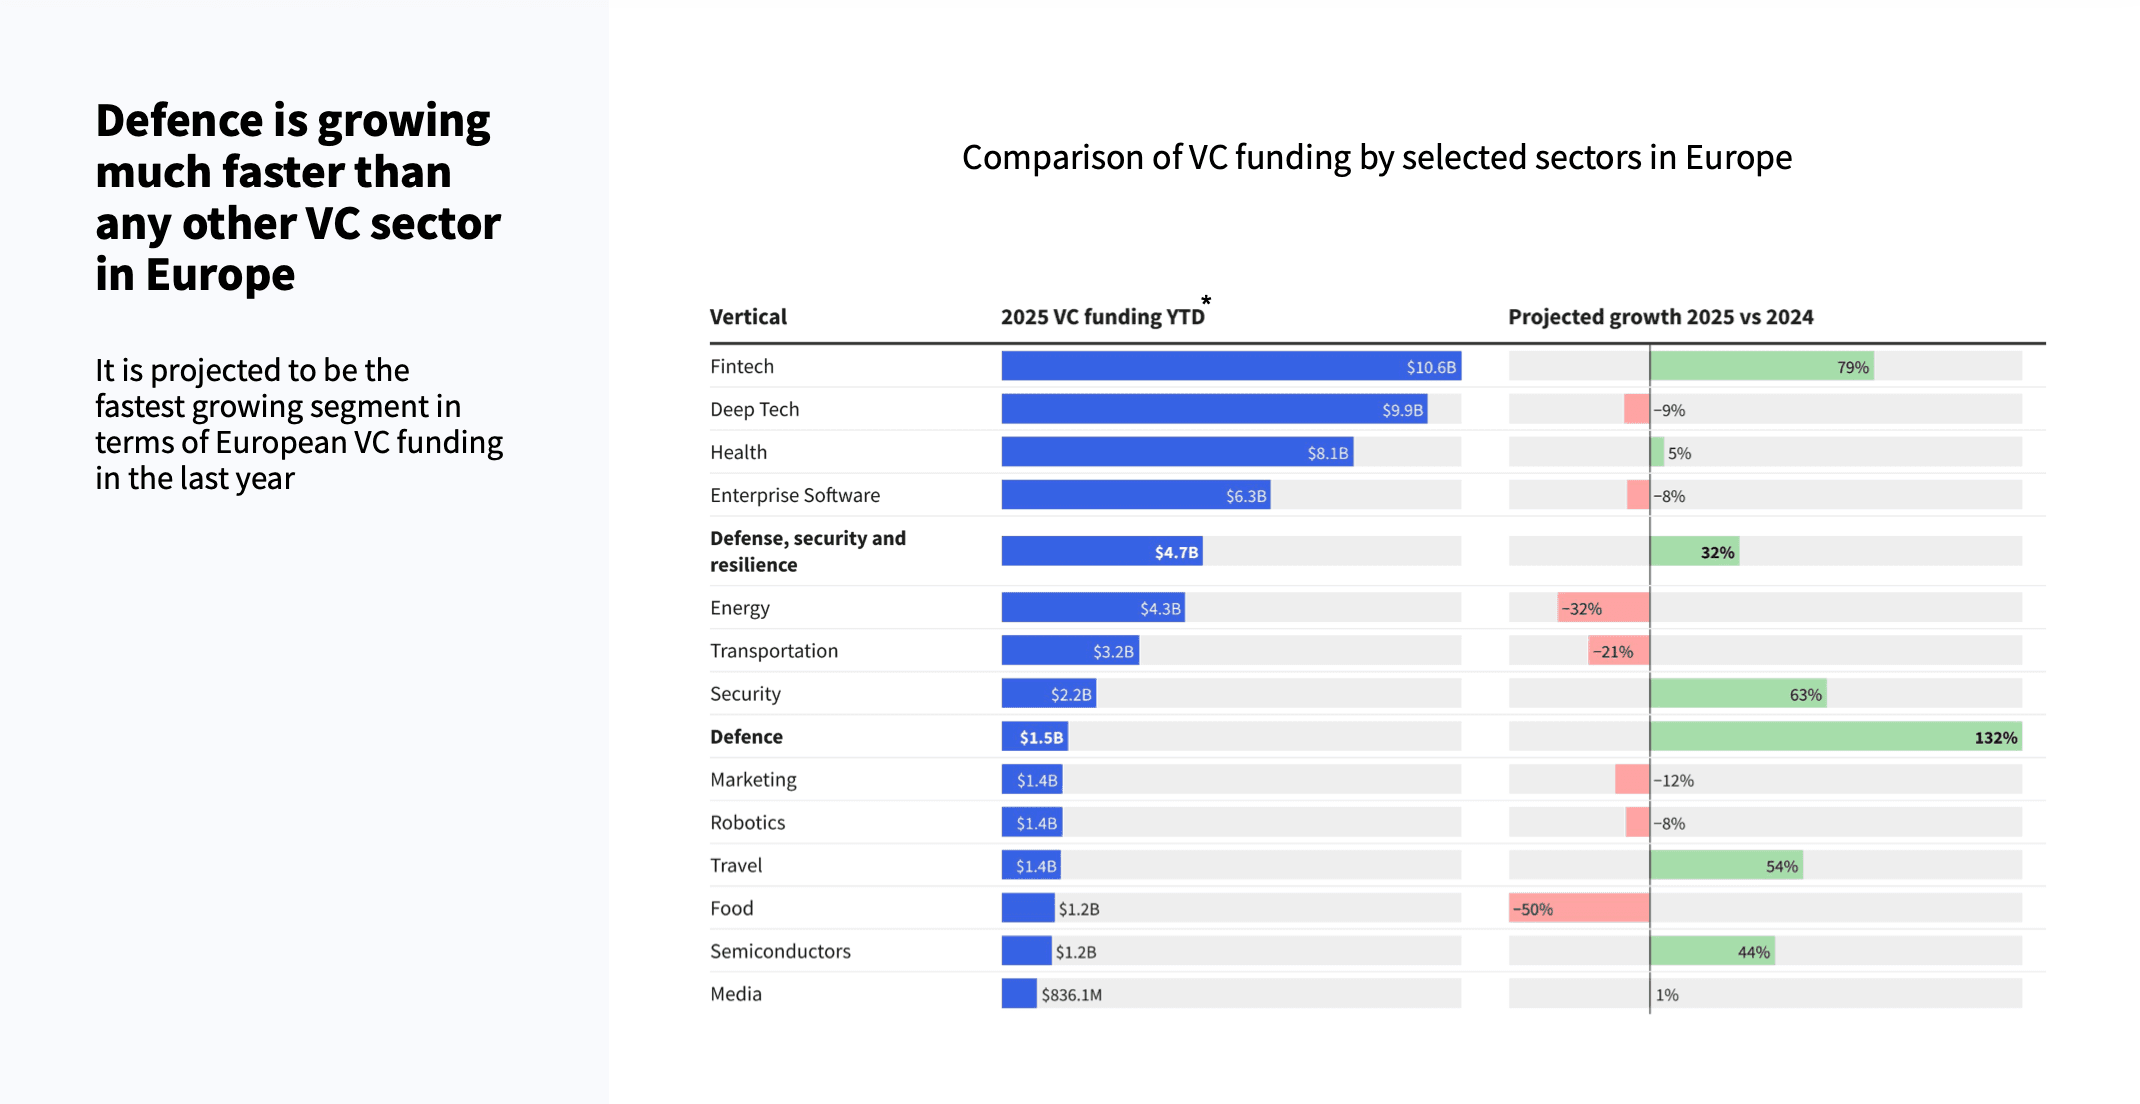Image resolution: width=2140 pixels, height=1104 pixels.
Task: Click the Fintech 79% growth bar
Action: click(x=1761, y=366)
